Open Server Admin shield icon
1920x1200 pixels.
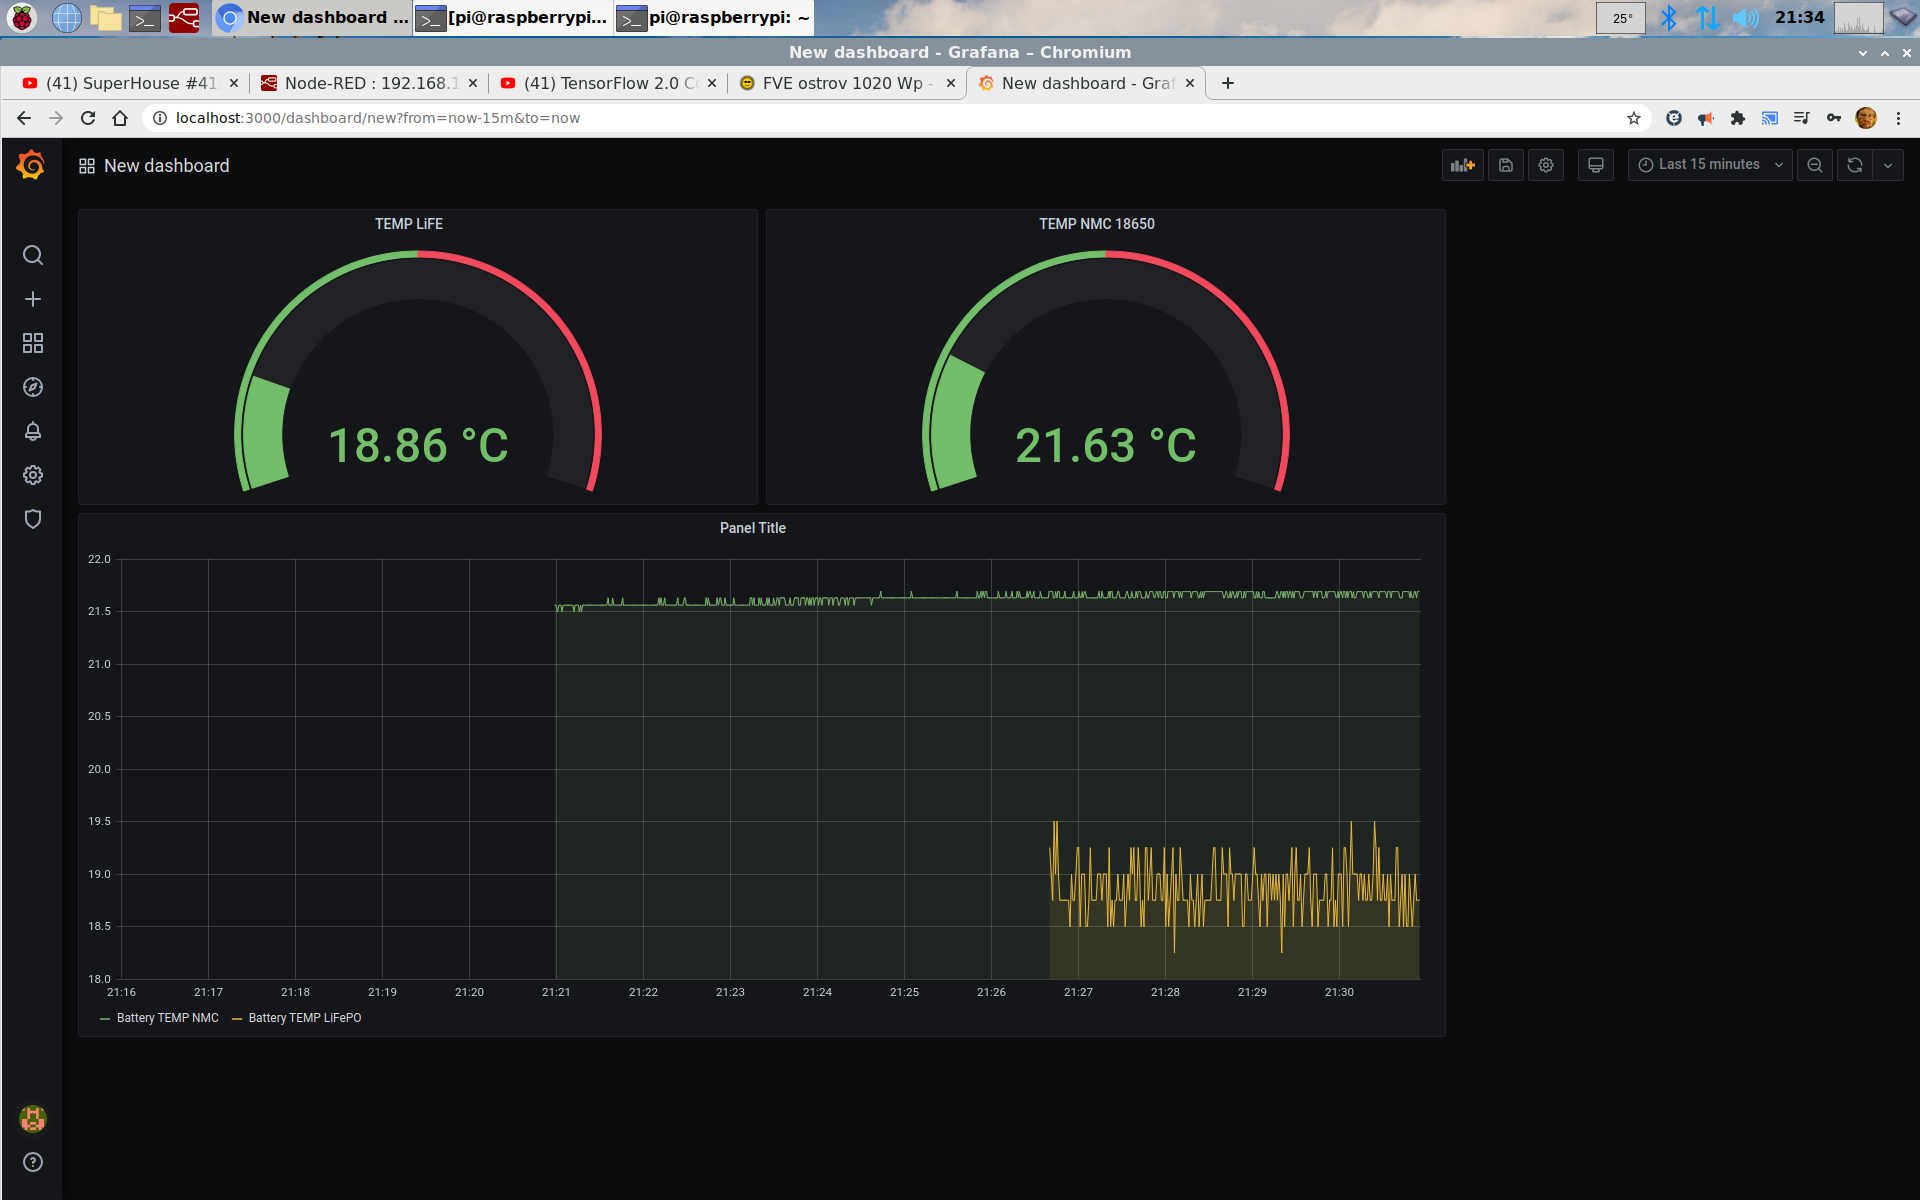(33, 519)
